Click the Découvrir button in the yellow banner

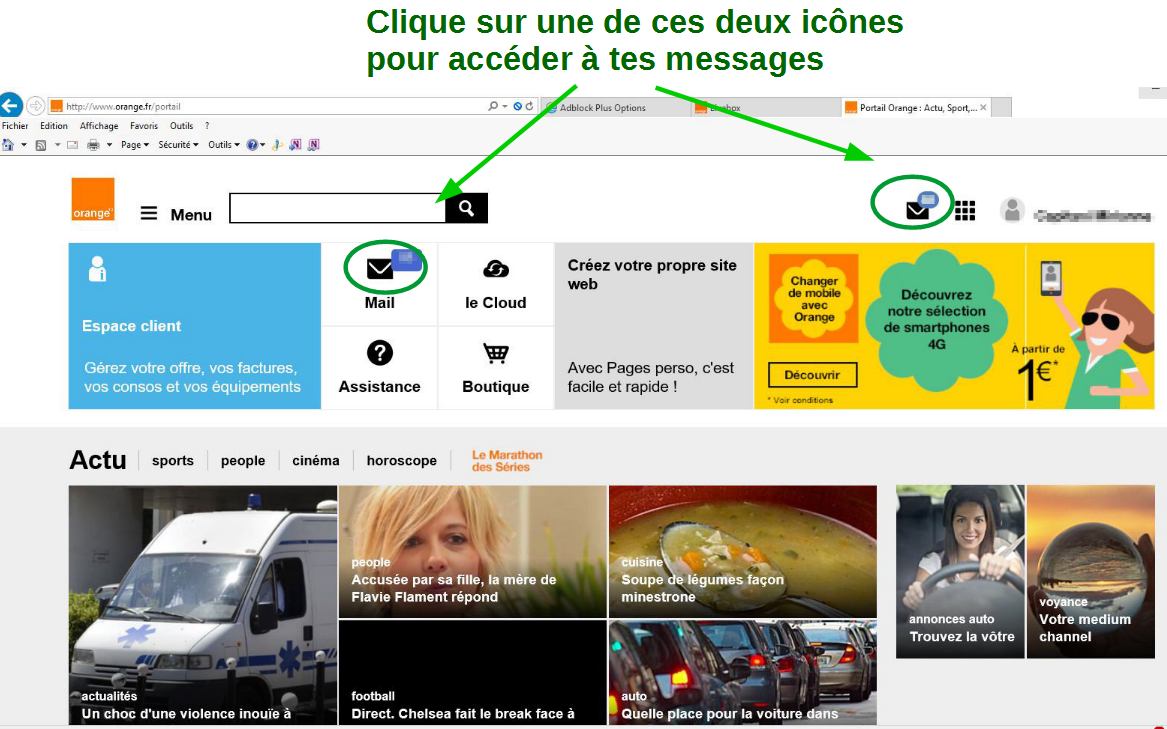(812, 375)
